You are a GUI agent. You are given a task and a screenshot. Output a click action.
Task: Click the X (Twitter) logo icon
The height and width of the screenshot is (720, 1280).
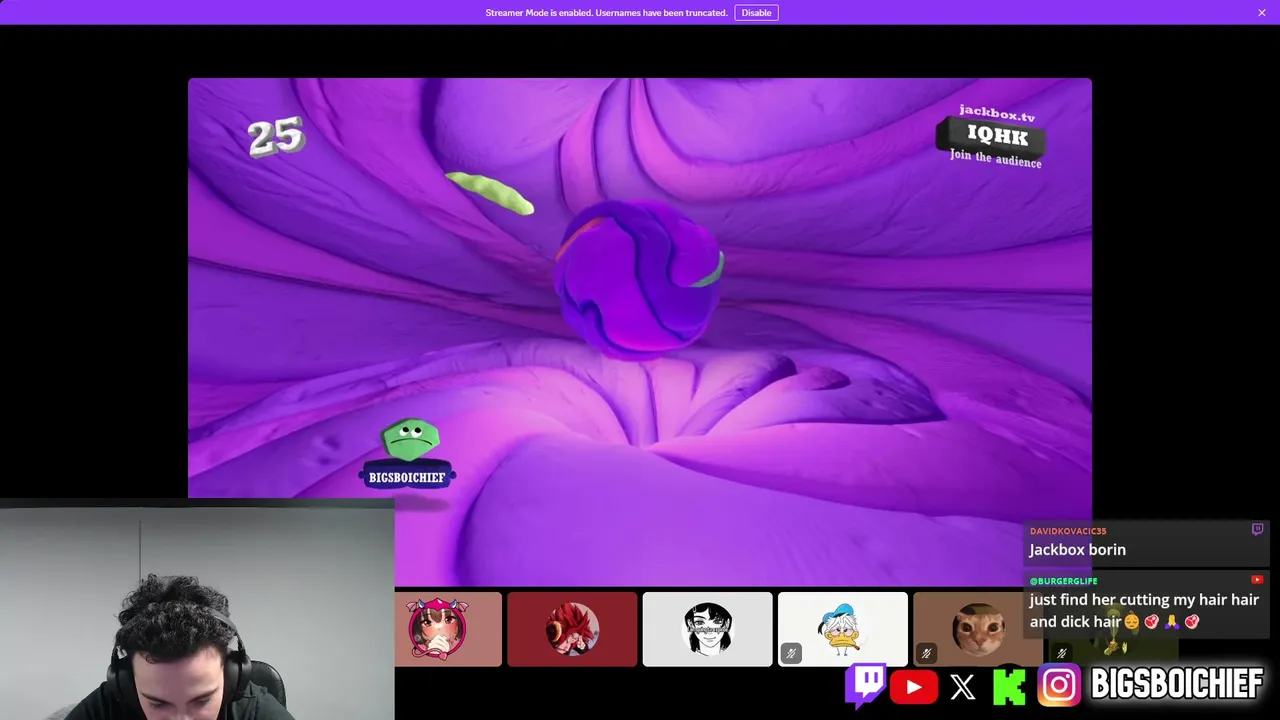(962, 687)
